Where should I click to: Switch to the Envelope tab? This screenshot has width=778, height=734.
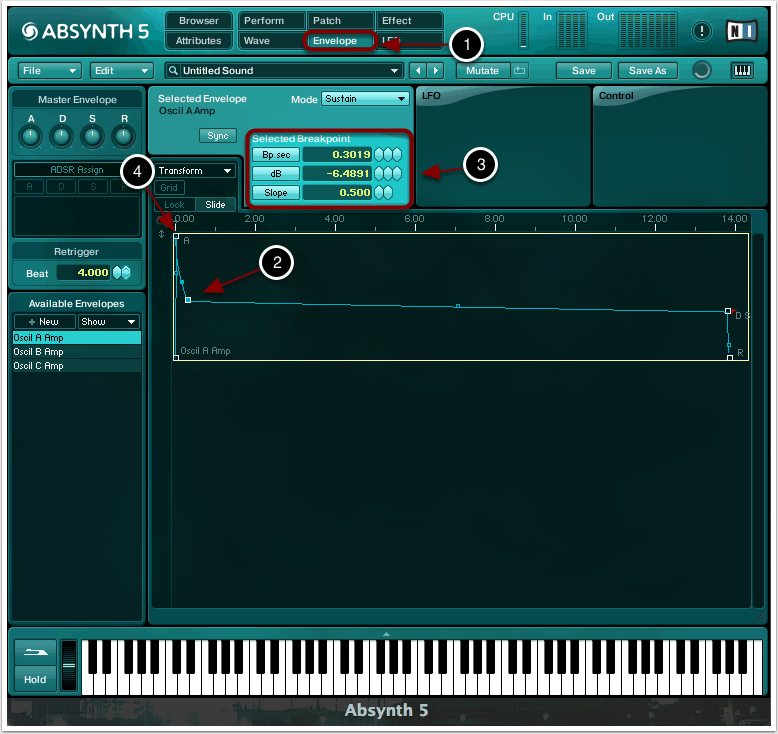340,41
